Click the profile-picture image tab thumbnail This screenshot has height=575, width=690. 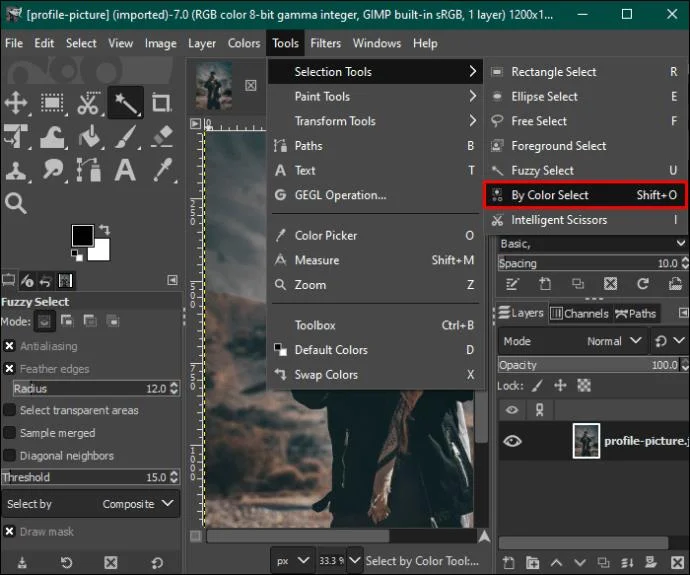[x=214, y=85]
